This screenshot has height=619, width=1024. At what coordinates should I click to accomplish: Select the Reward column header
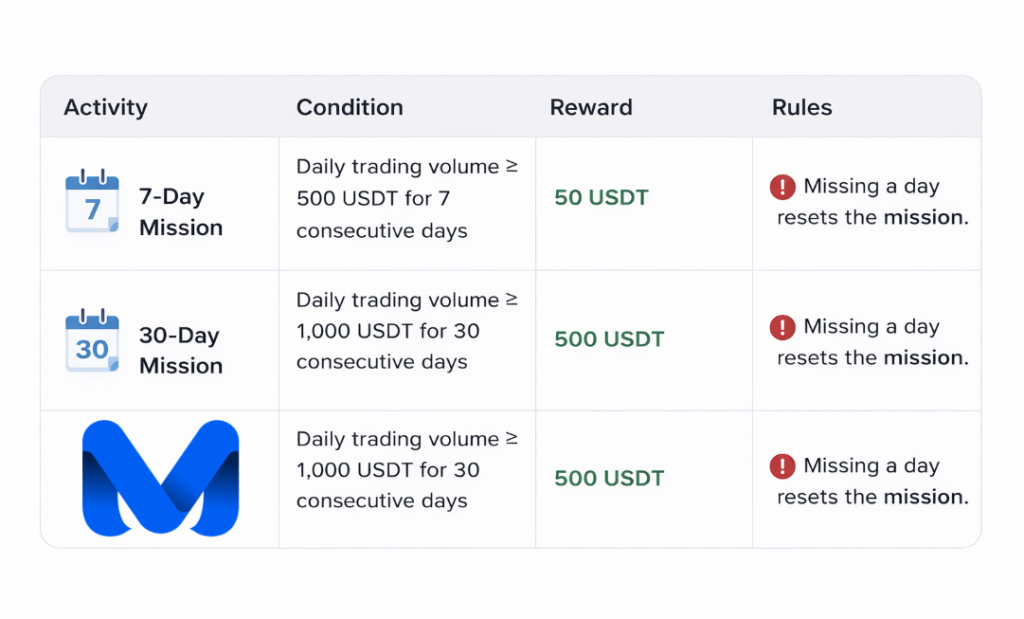[591, 108]
